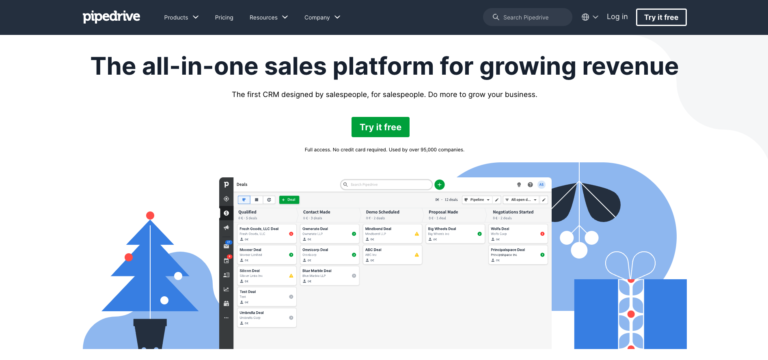768x360 pixels.
Task: Switch to the forecast view toggle
Action: click(x=269, y=200)
